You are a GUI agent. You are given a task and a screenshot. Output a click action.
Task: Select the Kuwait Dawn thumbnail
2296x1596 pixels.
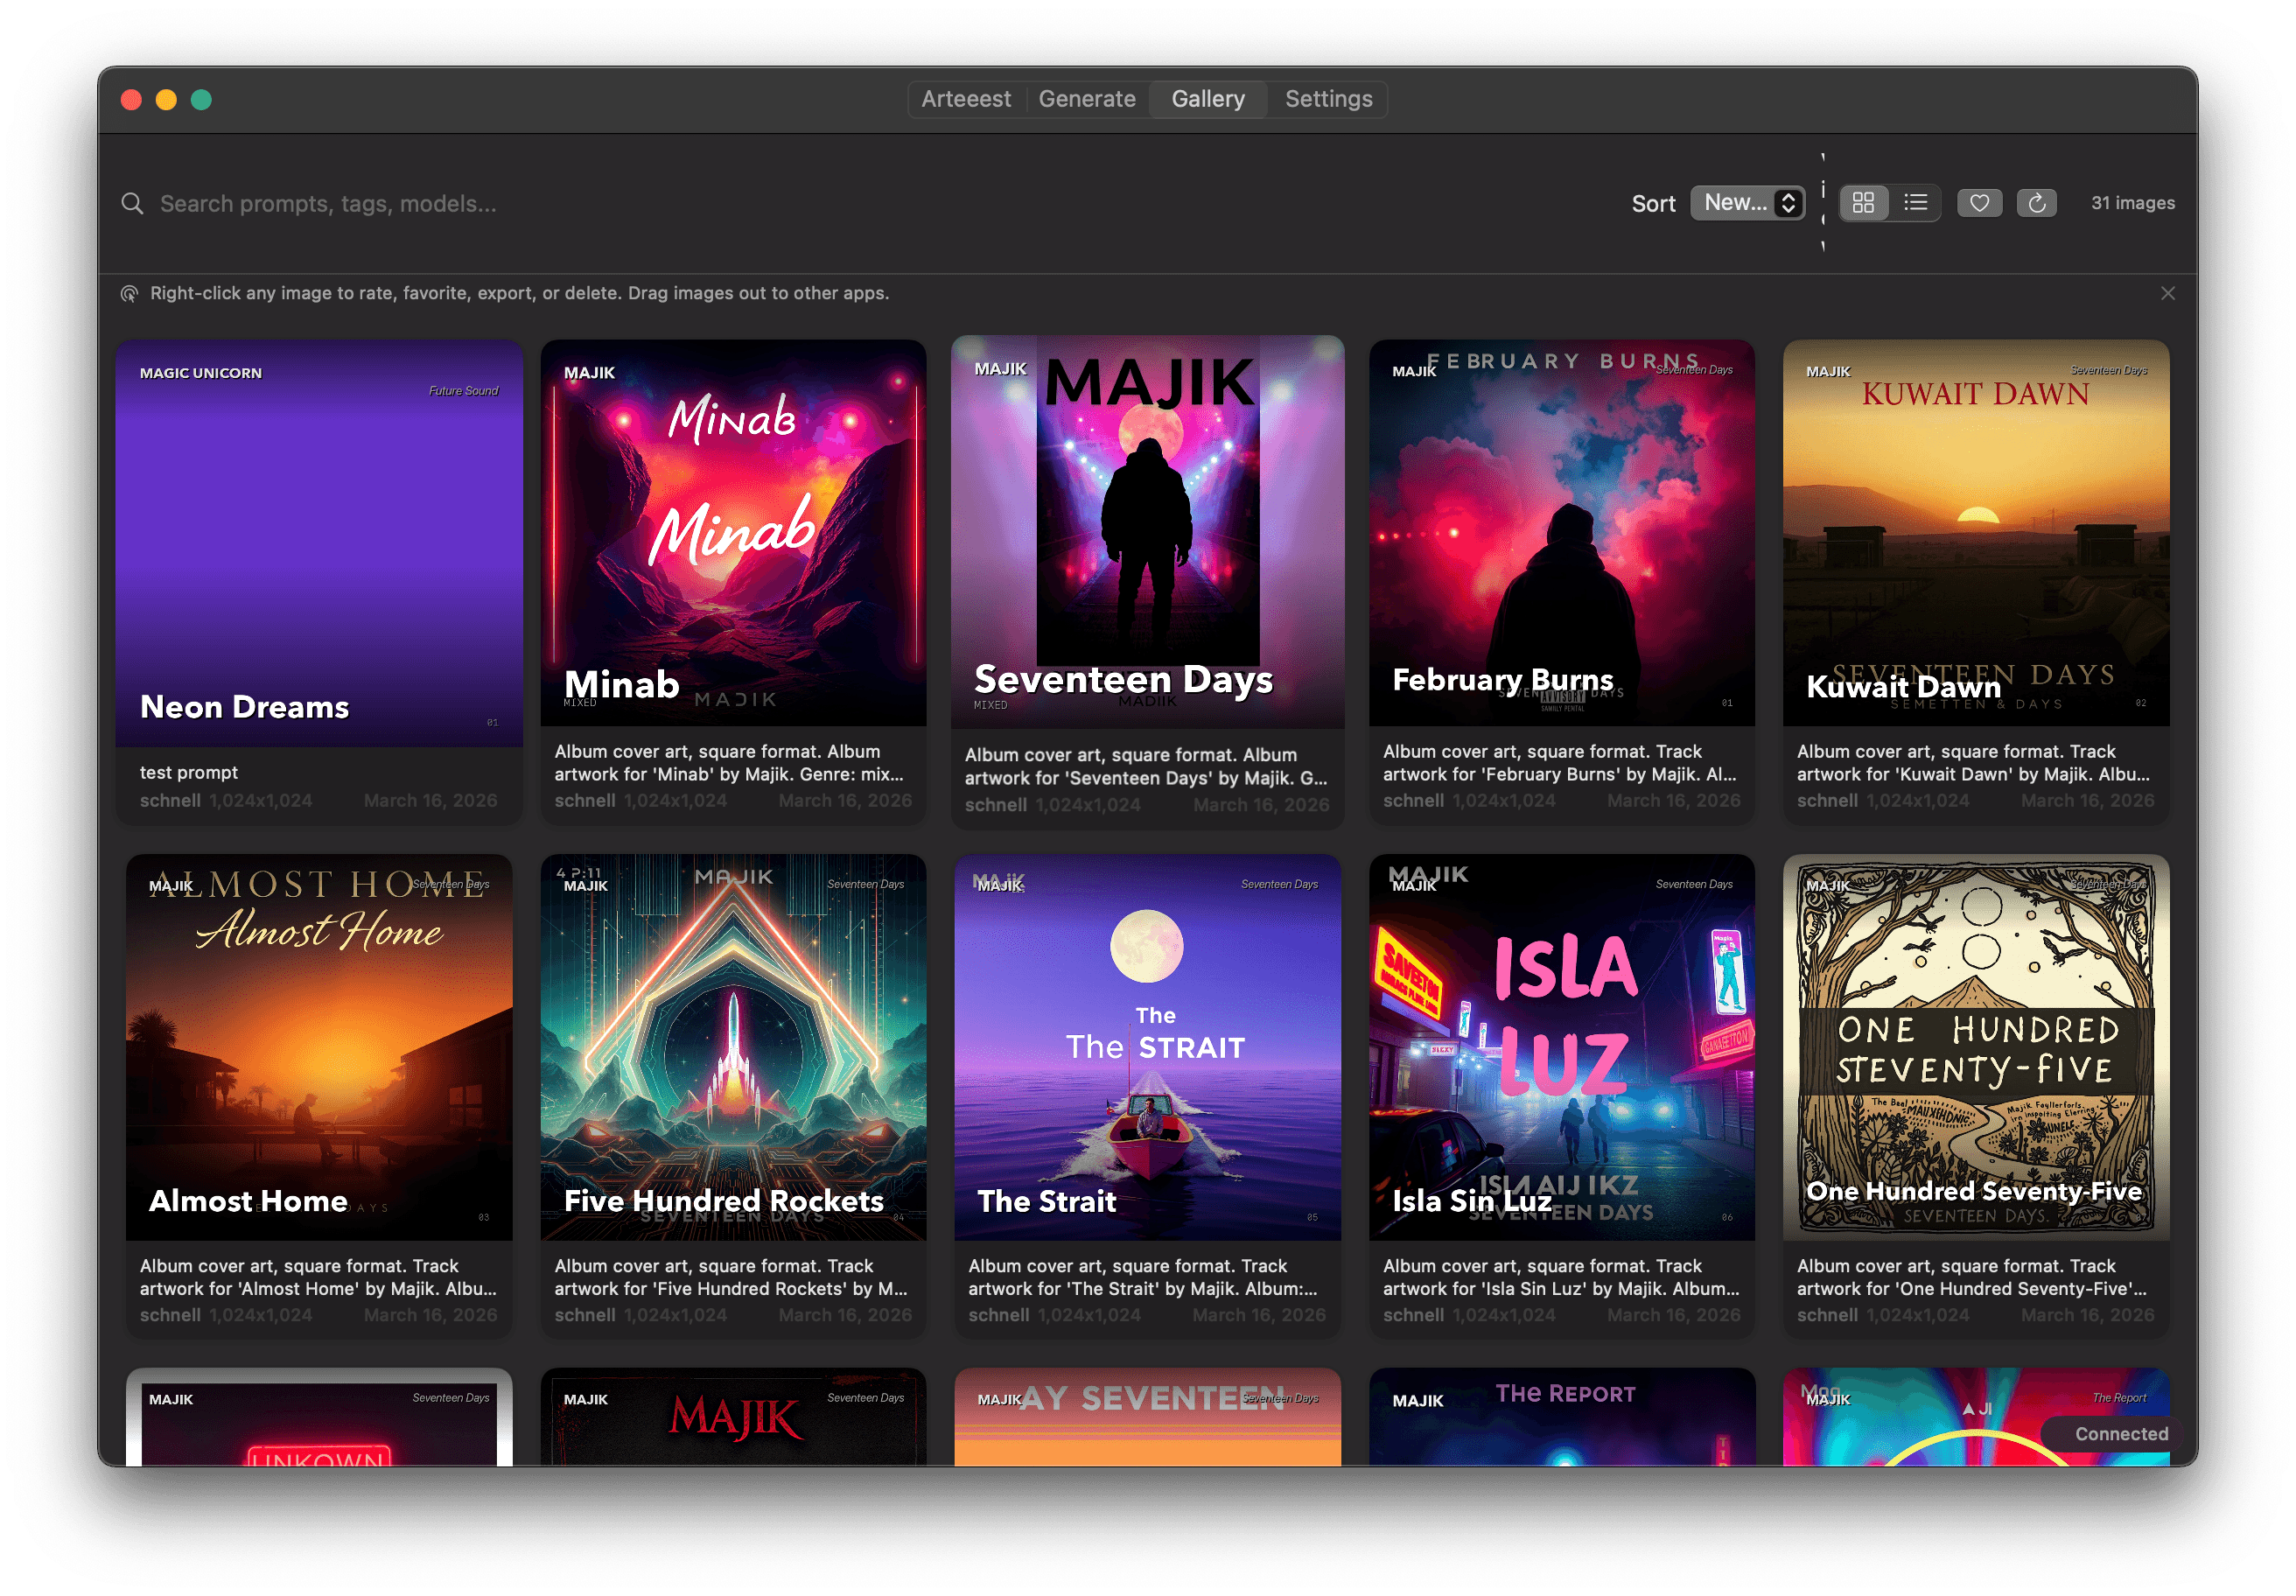(x=1975, y=533)
